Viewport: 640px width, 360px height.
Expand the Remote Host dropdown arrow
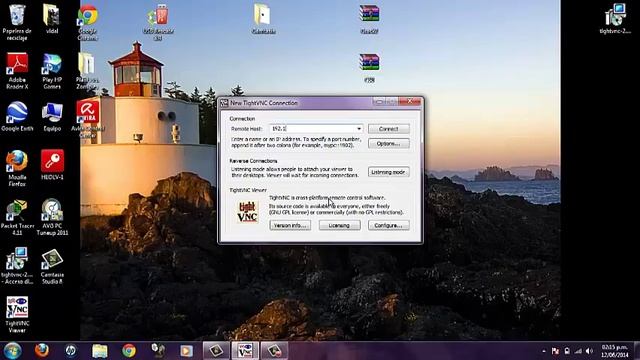pyautogui.click(x=359, y=129)
